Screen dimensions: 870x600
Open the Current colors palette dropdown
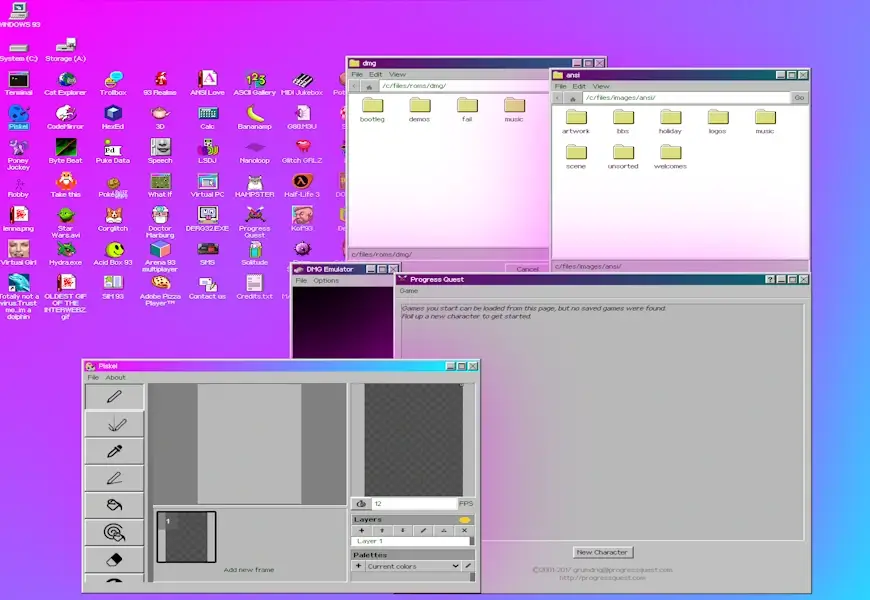[x=412, y=566]
